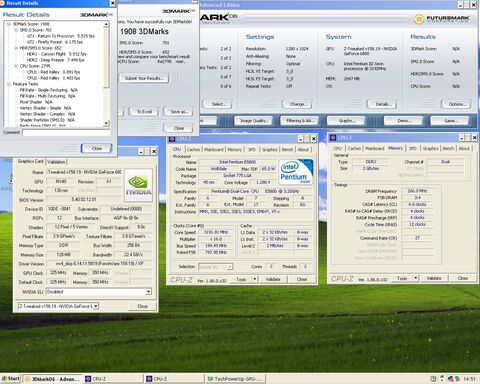480x384 pixels.
Task: Click the Core Speed value in CPU-Z
Action: click(216, 232)
